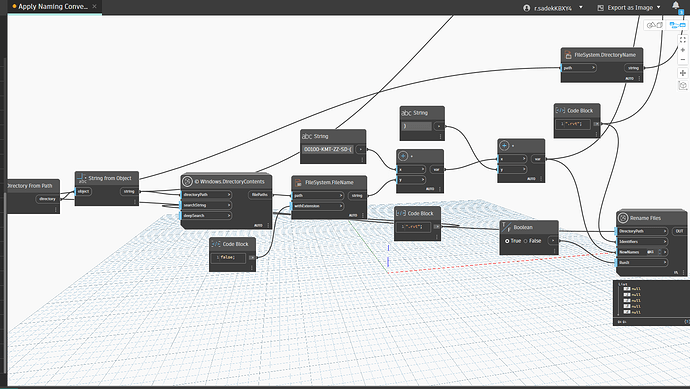
Task: Click the orbit cube icon
Action: (x=683, y=85)
